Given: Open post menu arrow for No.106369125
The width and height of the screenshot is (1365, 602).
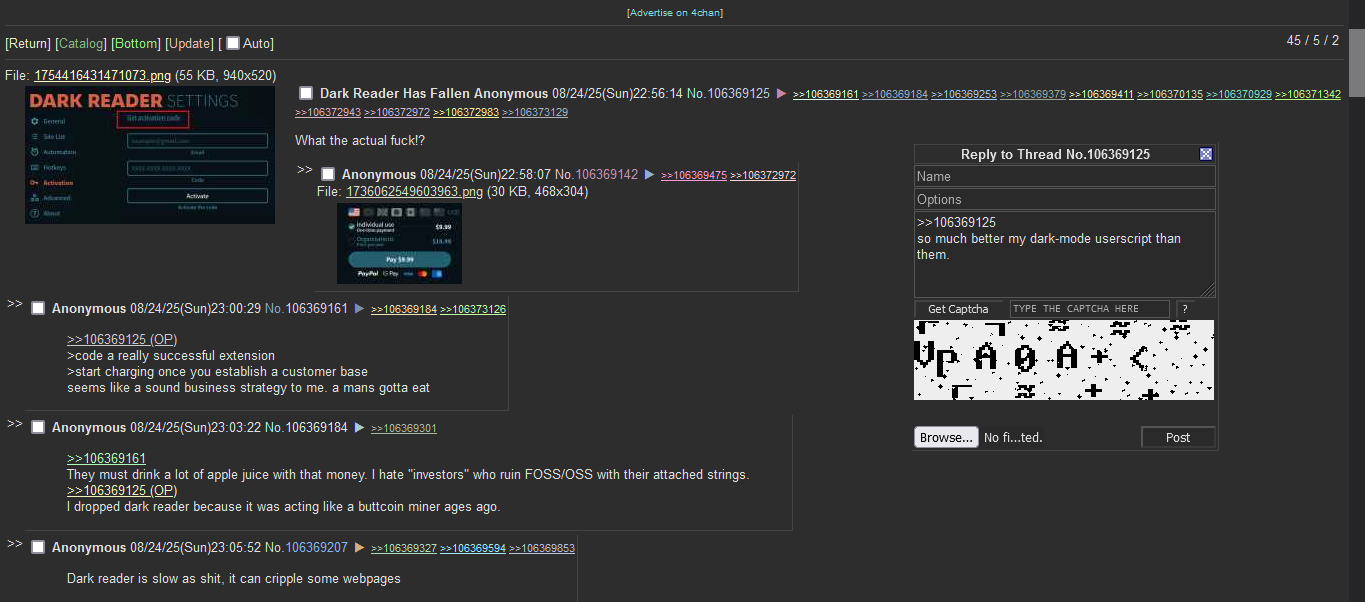Looking at the screenshot, I should (x=782, y=93).
